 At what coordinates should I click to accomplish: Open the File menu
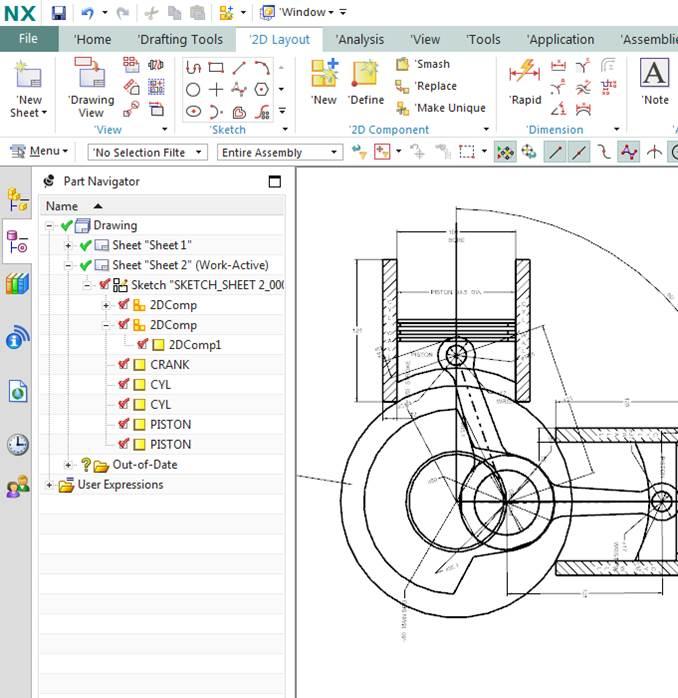click(29, 39)
